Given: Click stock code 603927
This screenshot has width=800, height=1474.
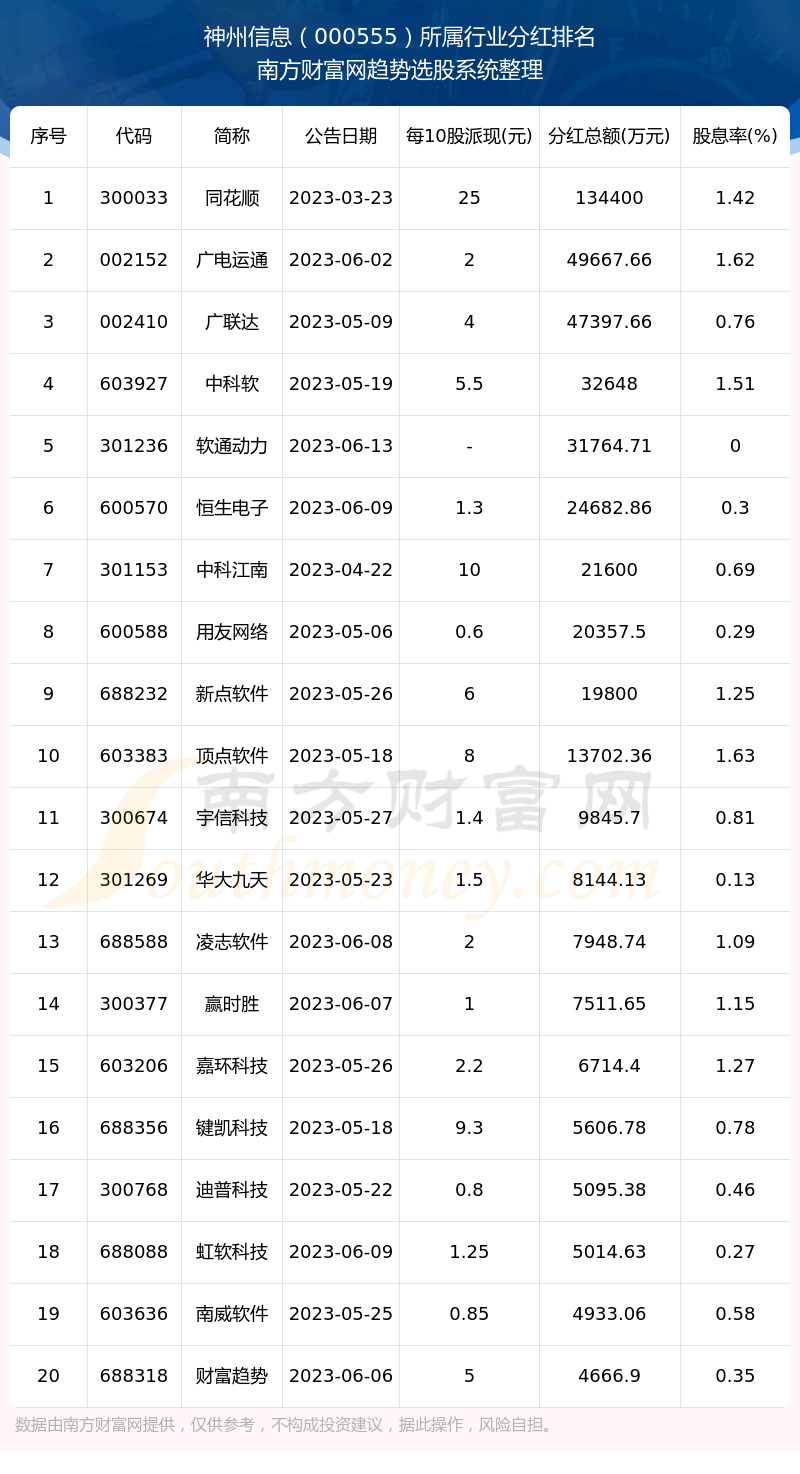Looking at the screenshot, I should tap(134, 384).
